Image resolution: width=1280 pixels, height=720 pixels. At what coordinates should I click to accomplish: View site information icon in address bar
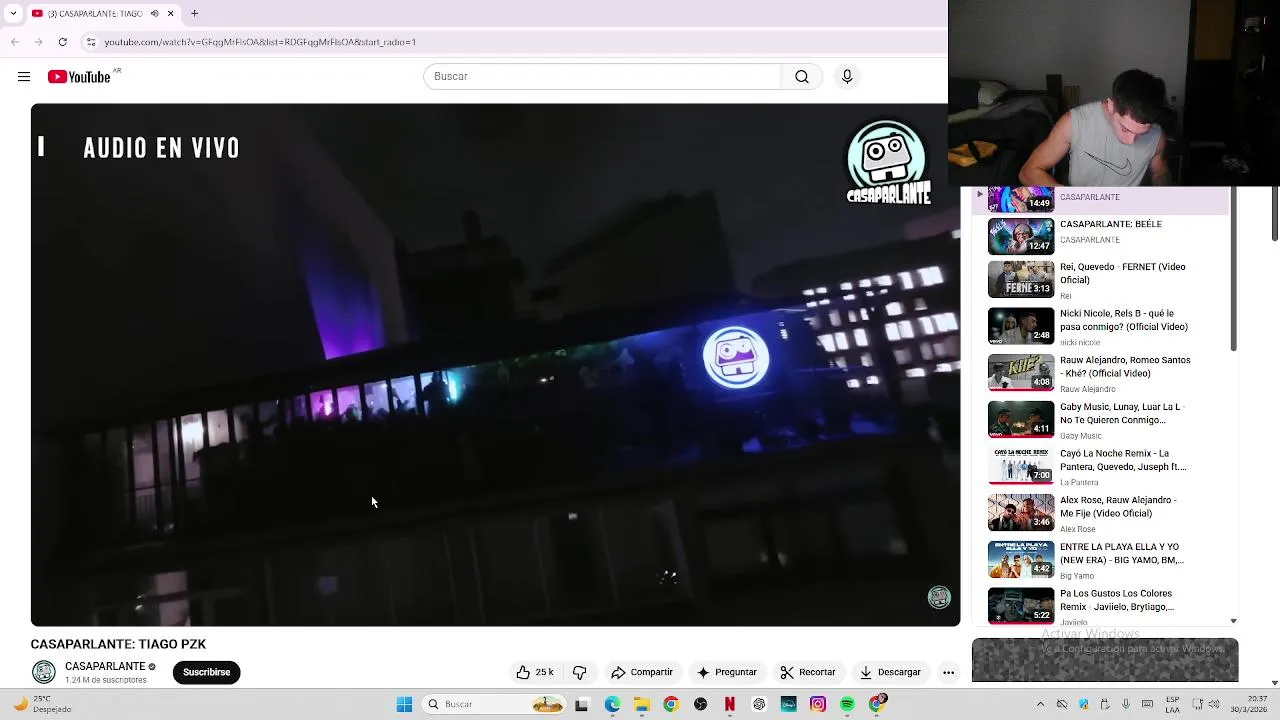91,42
